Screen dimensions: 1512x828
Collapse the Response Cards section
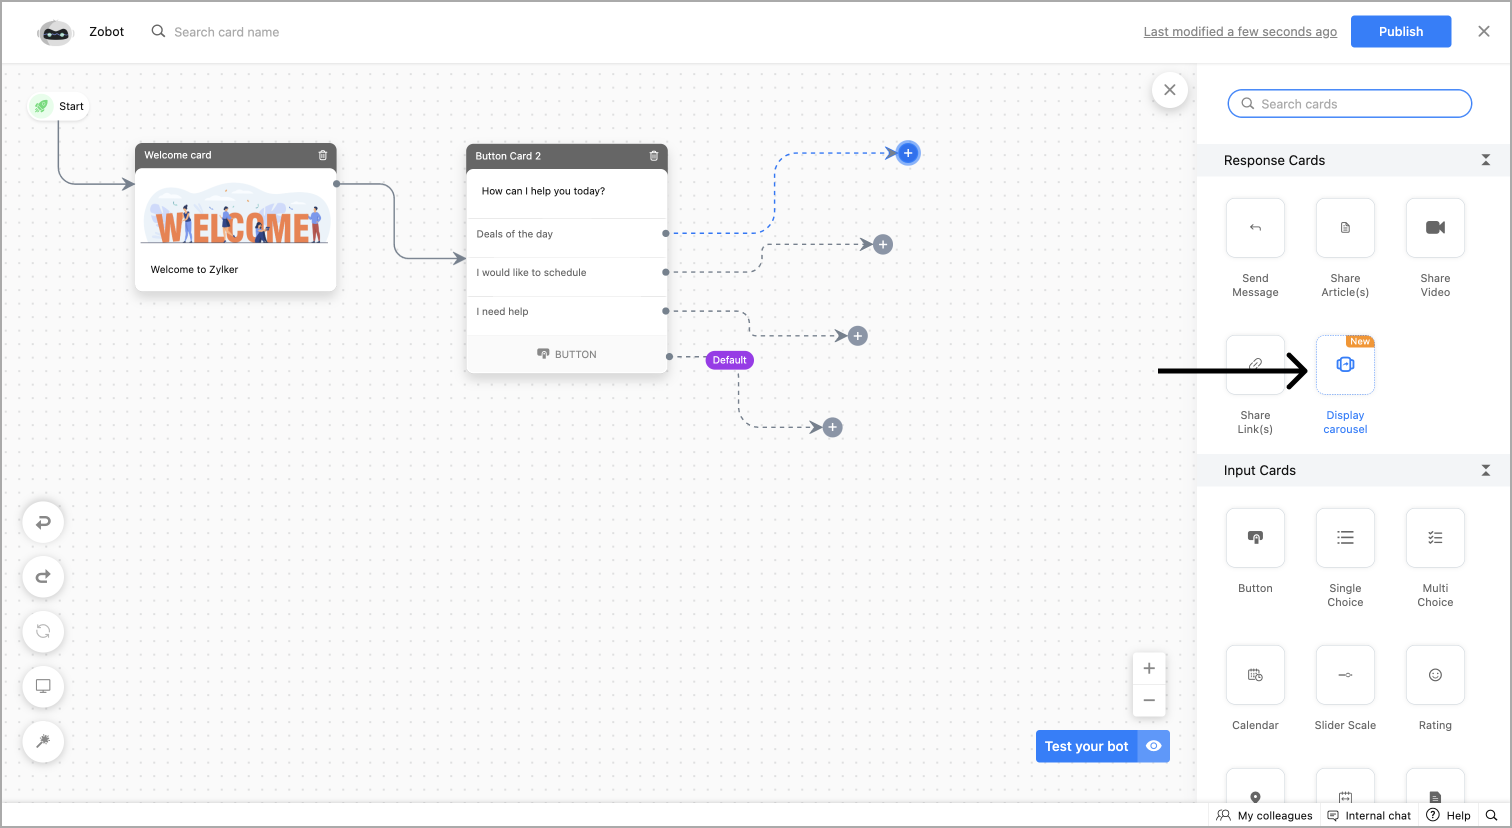pyautogui.click(x=1485, y=160)
